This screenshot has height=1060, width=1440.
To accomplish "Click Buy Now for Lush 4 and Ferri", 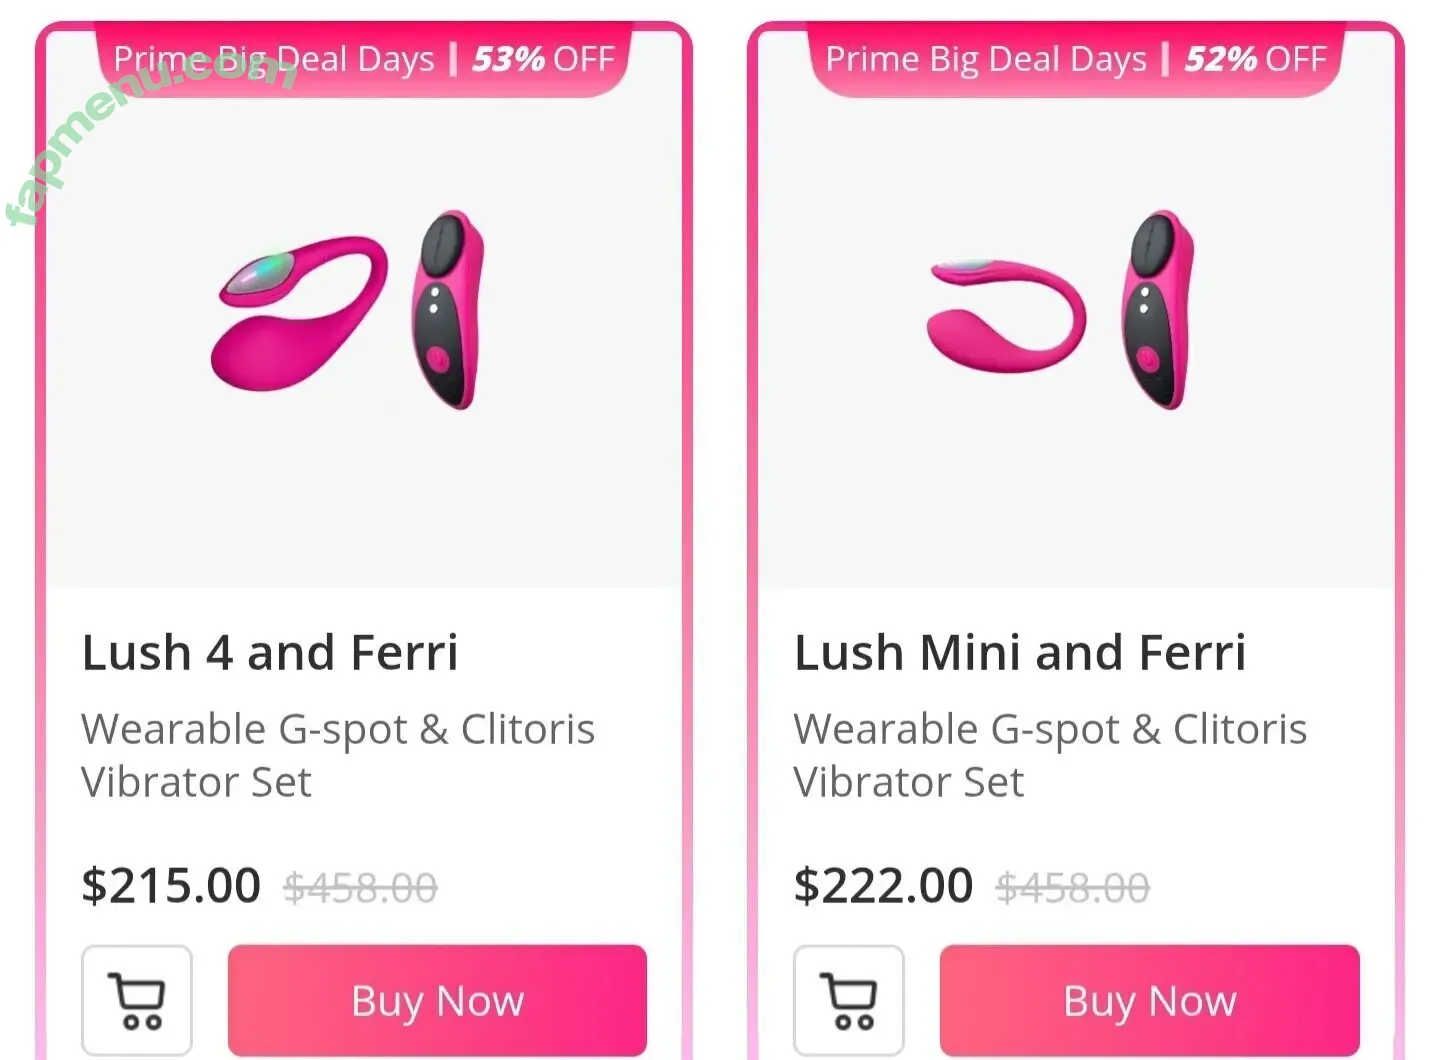I will (437, 999).
